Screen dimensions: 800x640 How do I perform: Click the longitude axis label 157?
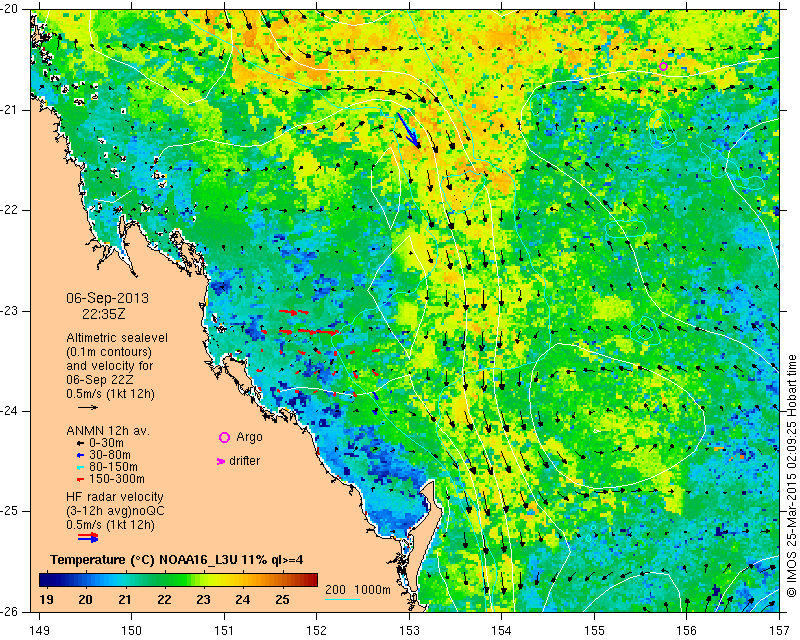tap(779, 632)
